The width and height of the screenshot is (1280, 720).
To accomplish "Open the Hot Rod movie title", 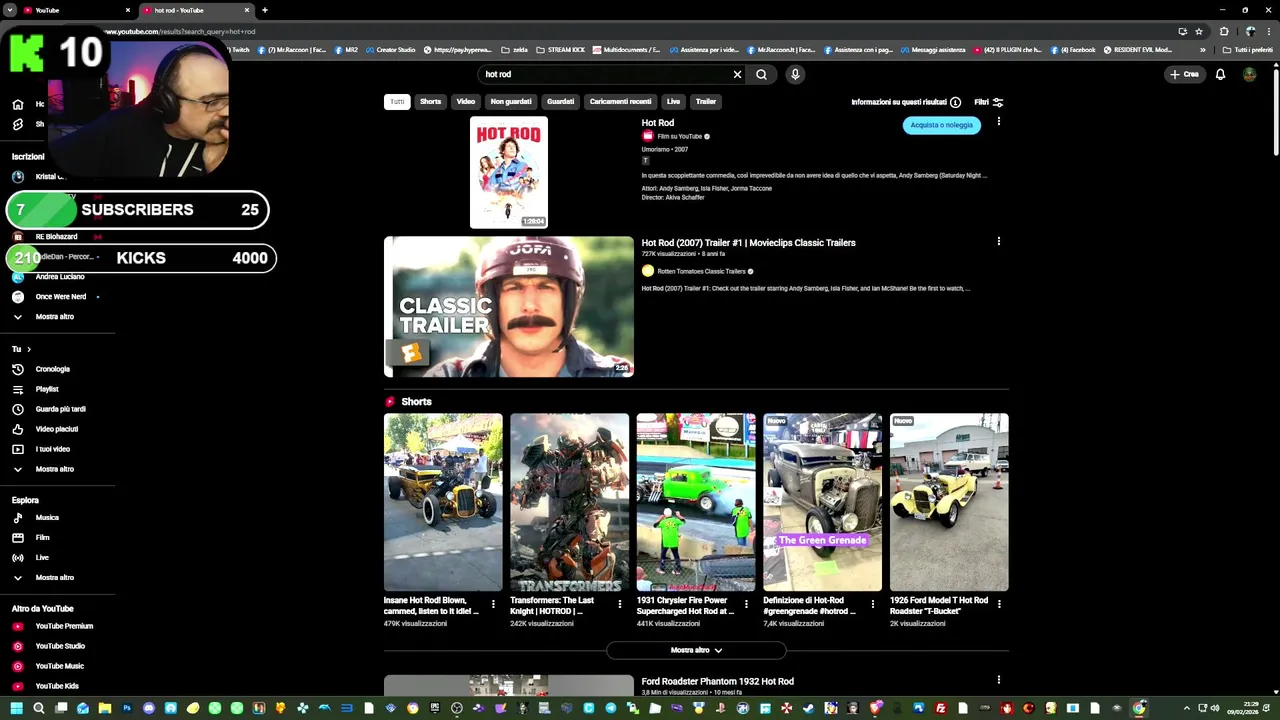I will pyautogui.click(x=658, y=122).
